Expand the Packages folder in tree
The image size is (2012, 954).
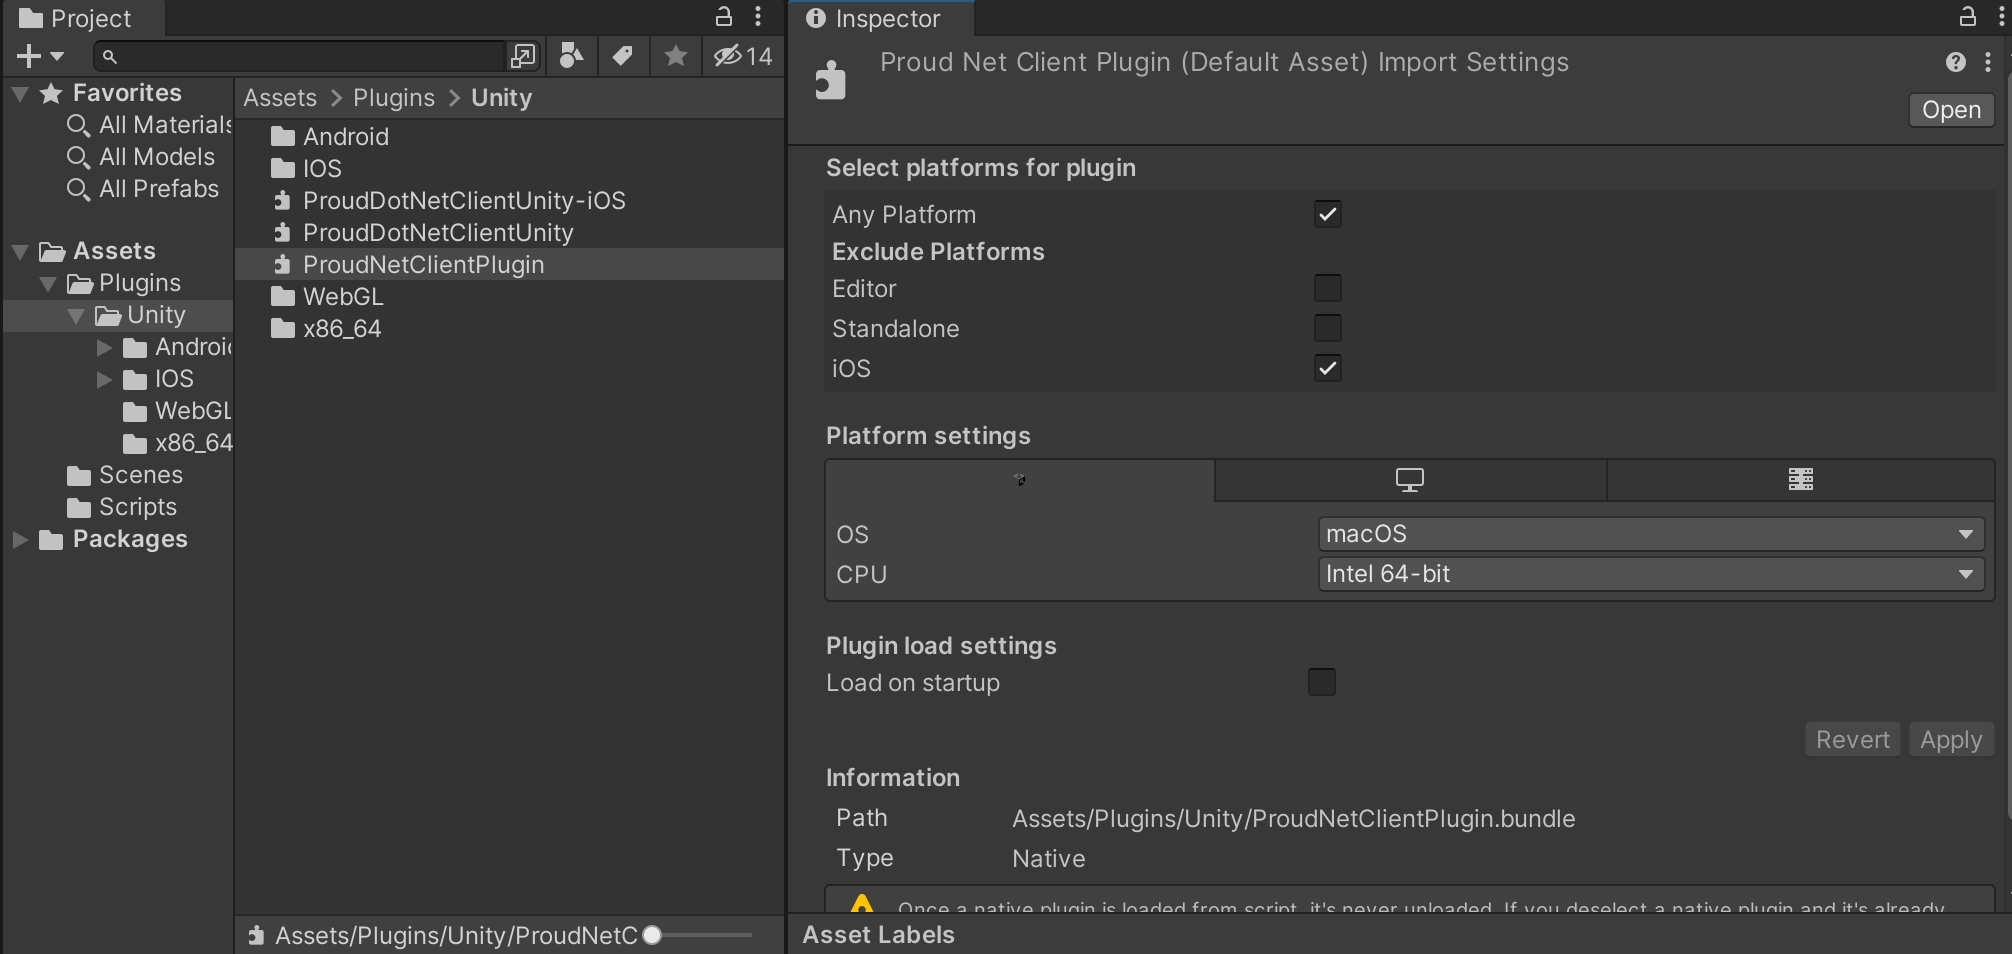click(20, 540)
